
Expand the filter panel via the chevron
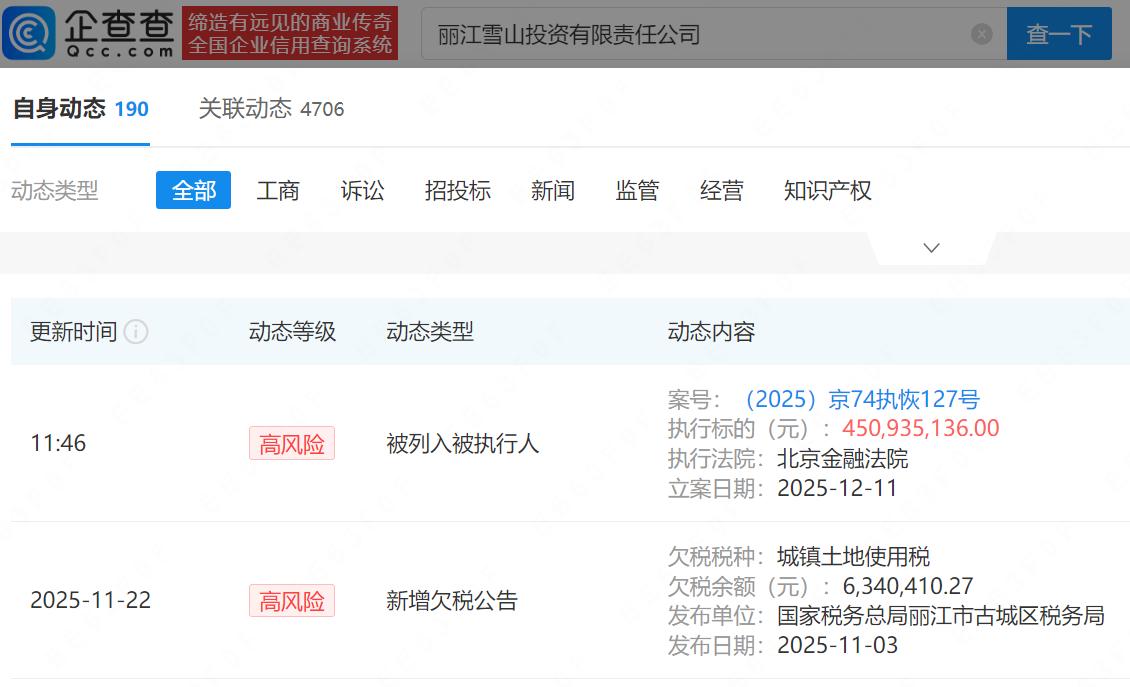point(931,246)
